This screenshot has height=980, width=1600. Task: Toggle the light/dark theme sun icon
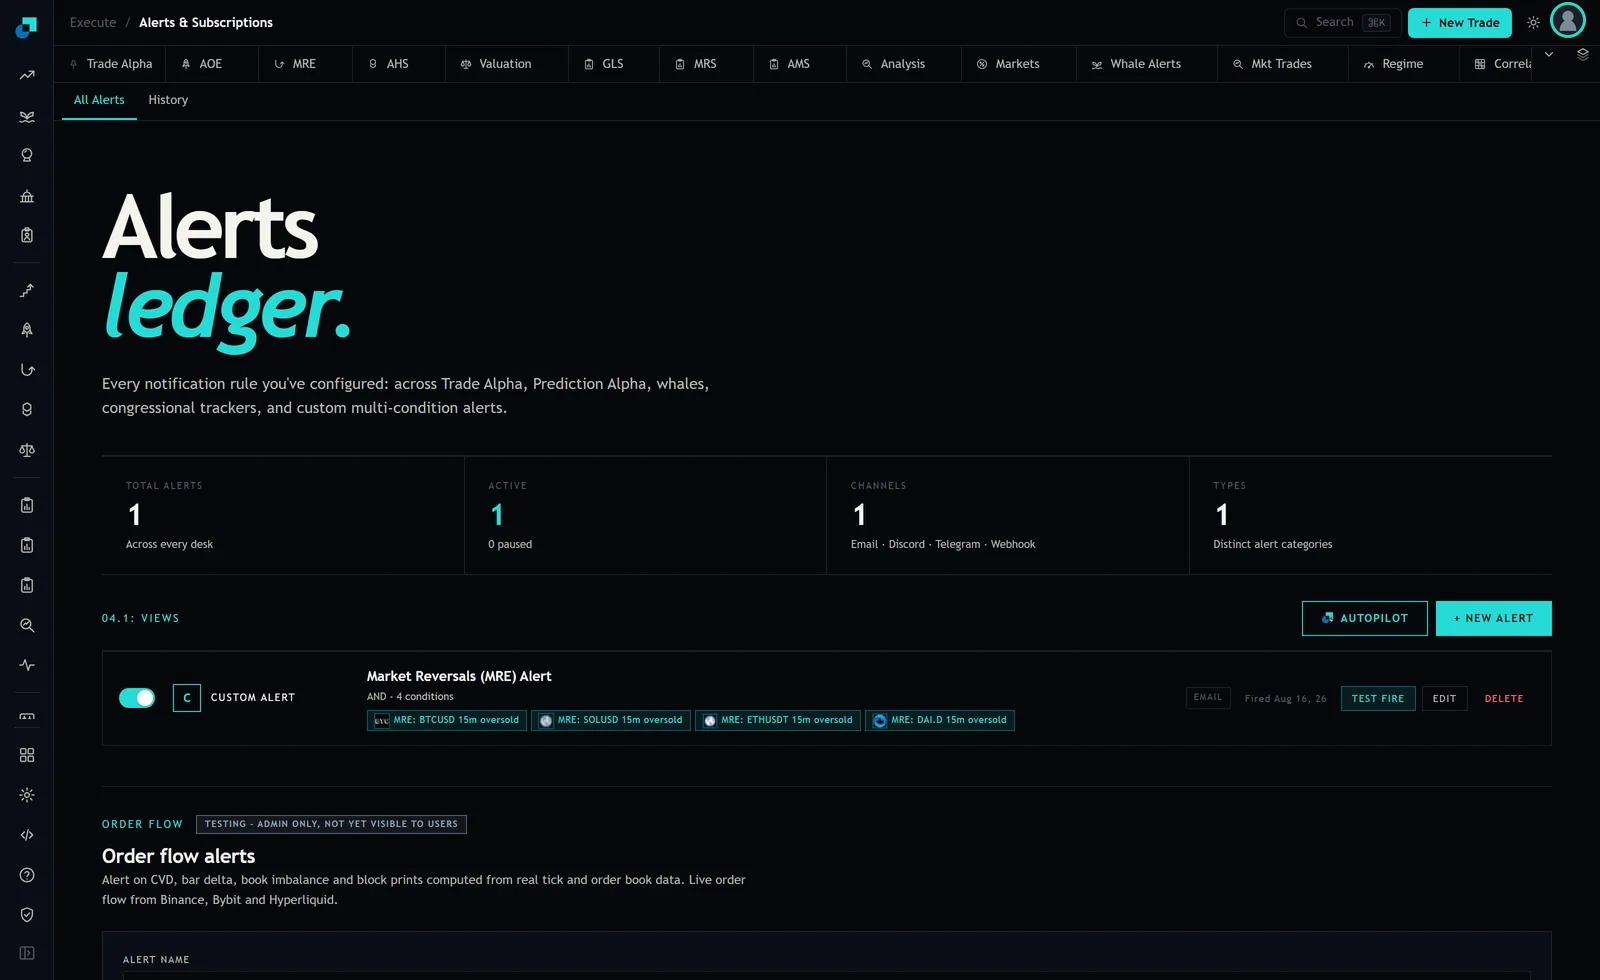[x=1533, y=23]
